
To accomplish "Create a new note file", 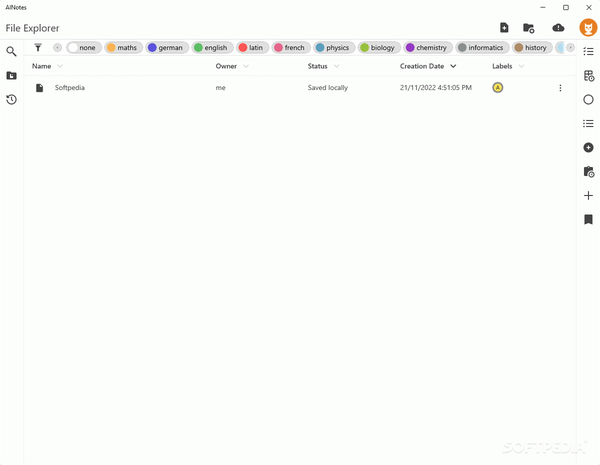I will 504,28.
